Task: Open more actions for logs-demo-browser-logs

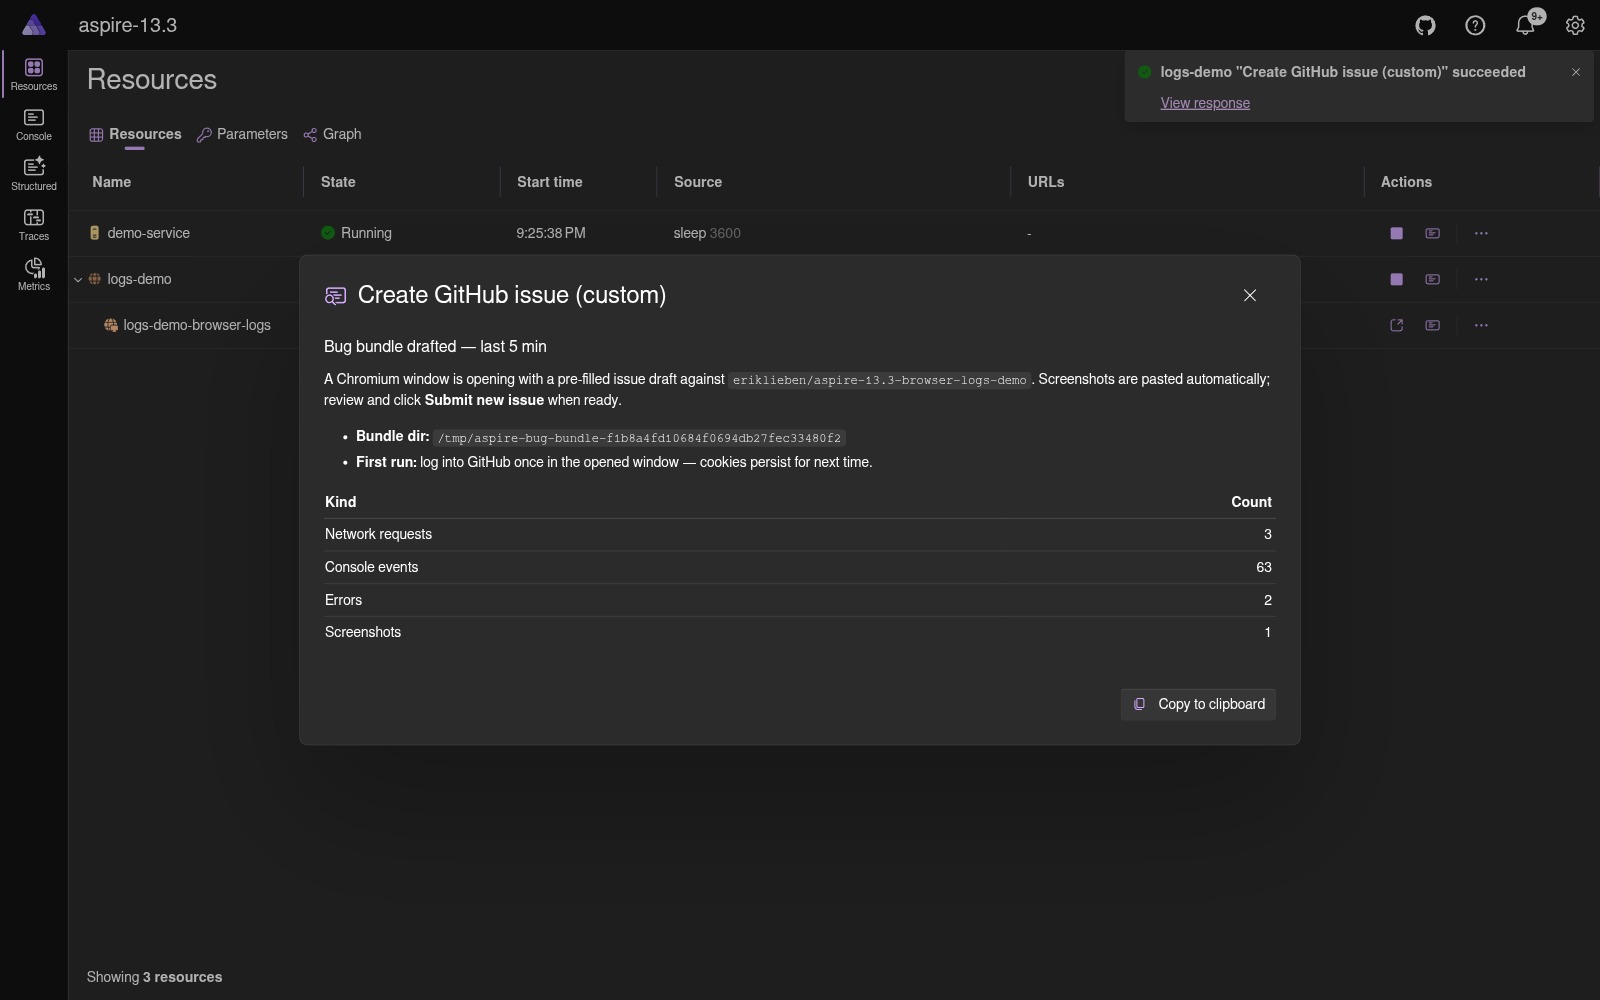Action: 1481,325
